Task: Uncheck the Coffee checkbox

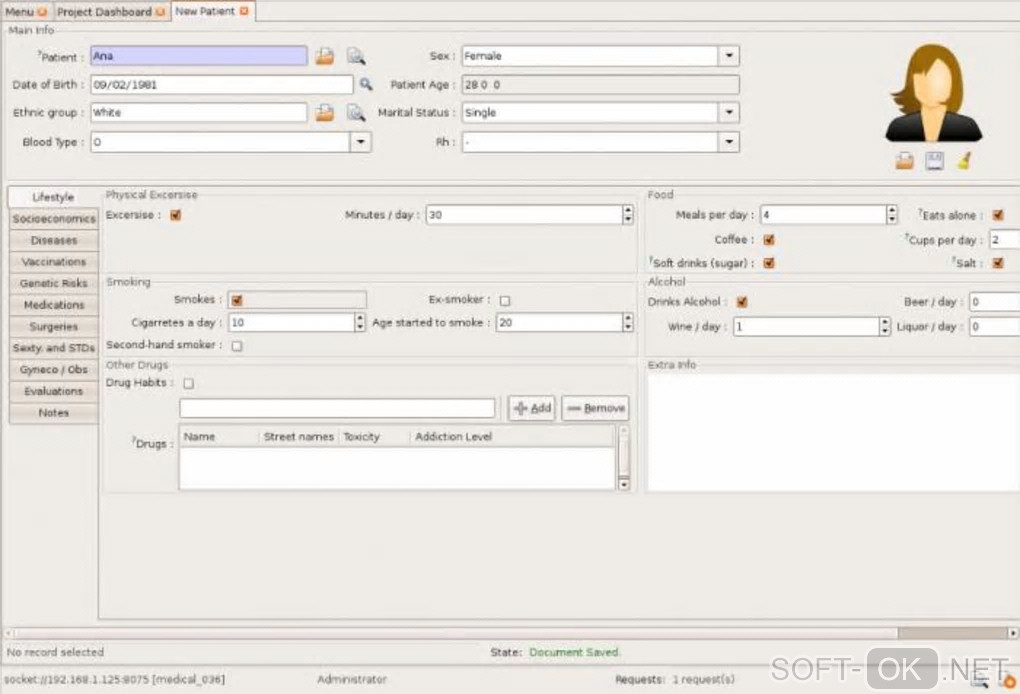Action: click(x=769, y=239)
